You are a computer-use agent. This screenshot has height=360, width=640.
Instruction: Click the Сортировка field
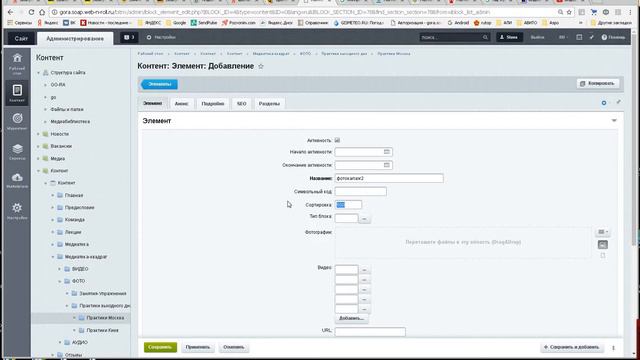pos(348,205)
